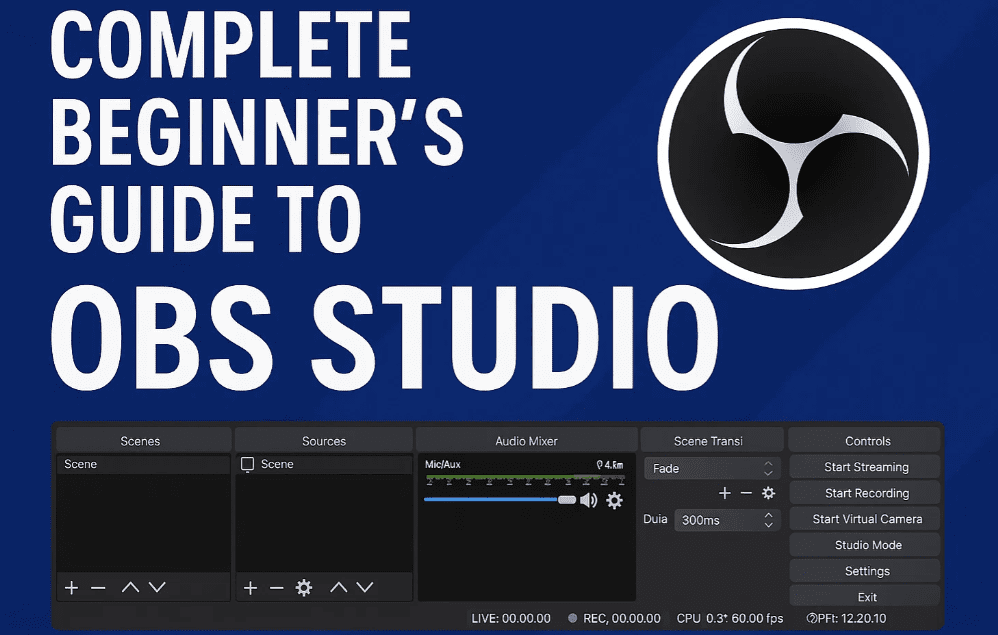Move the source down in the Sources list
The width and height of the screenshot is (998, 635).
[x=365, y=588]
